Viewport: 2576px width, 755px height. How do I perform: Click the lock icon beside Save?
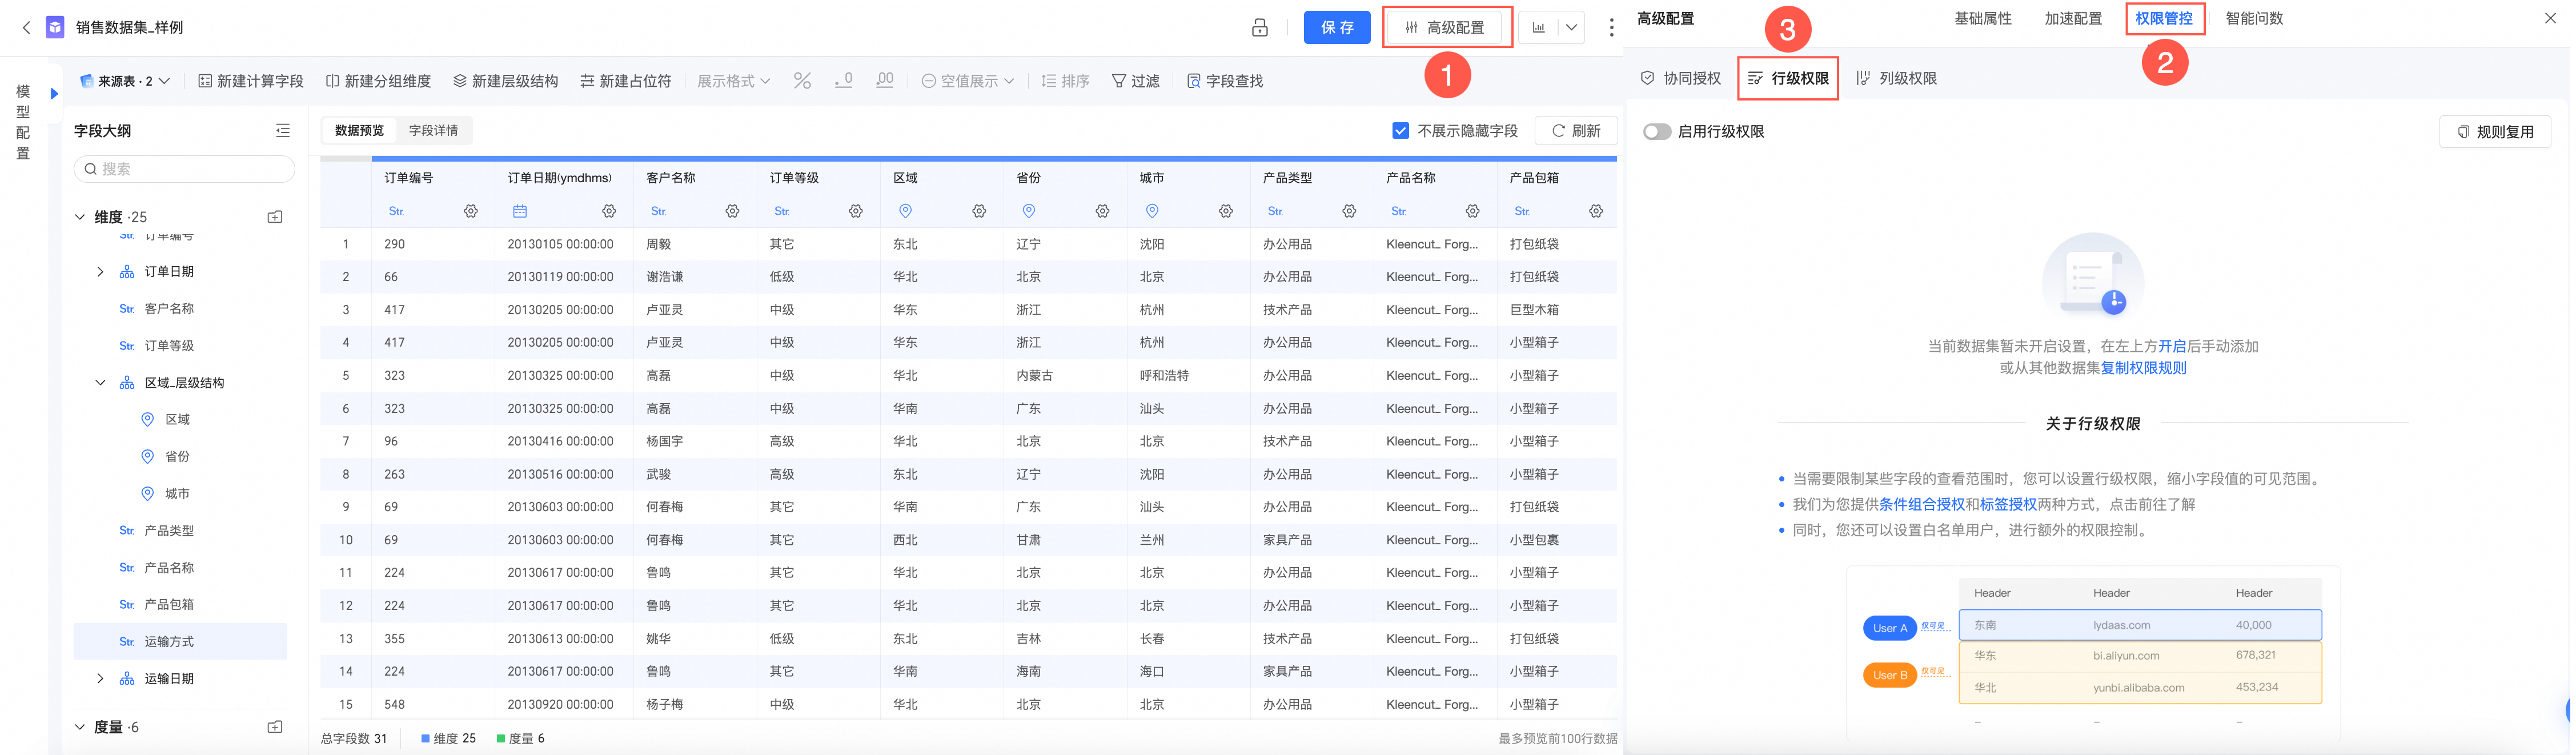coord(1259,28)
